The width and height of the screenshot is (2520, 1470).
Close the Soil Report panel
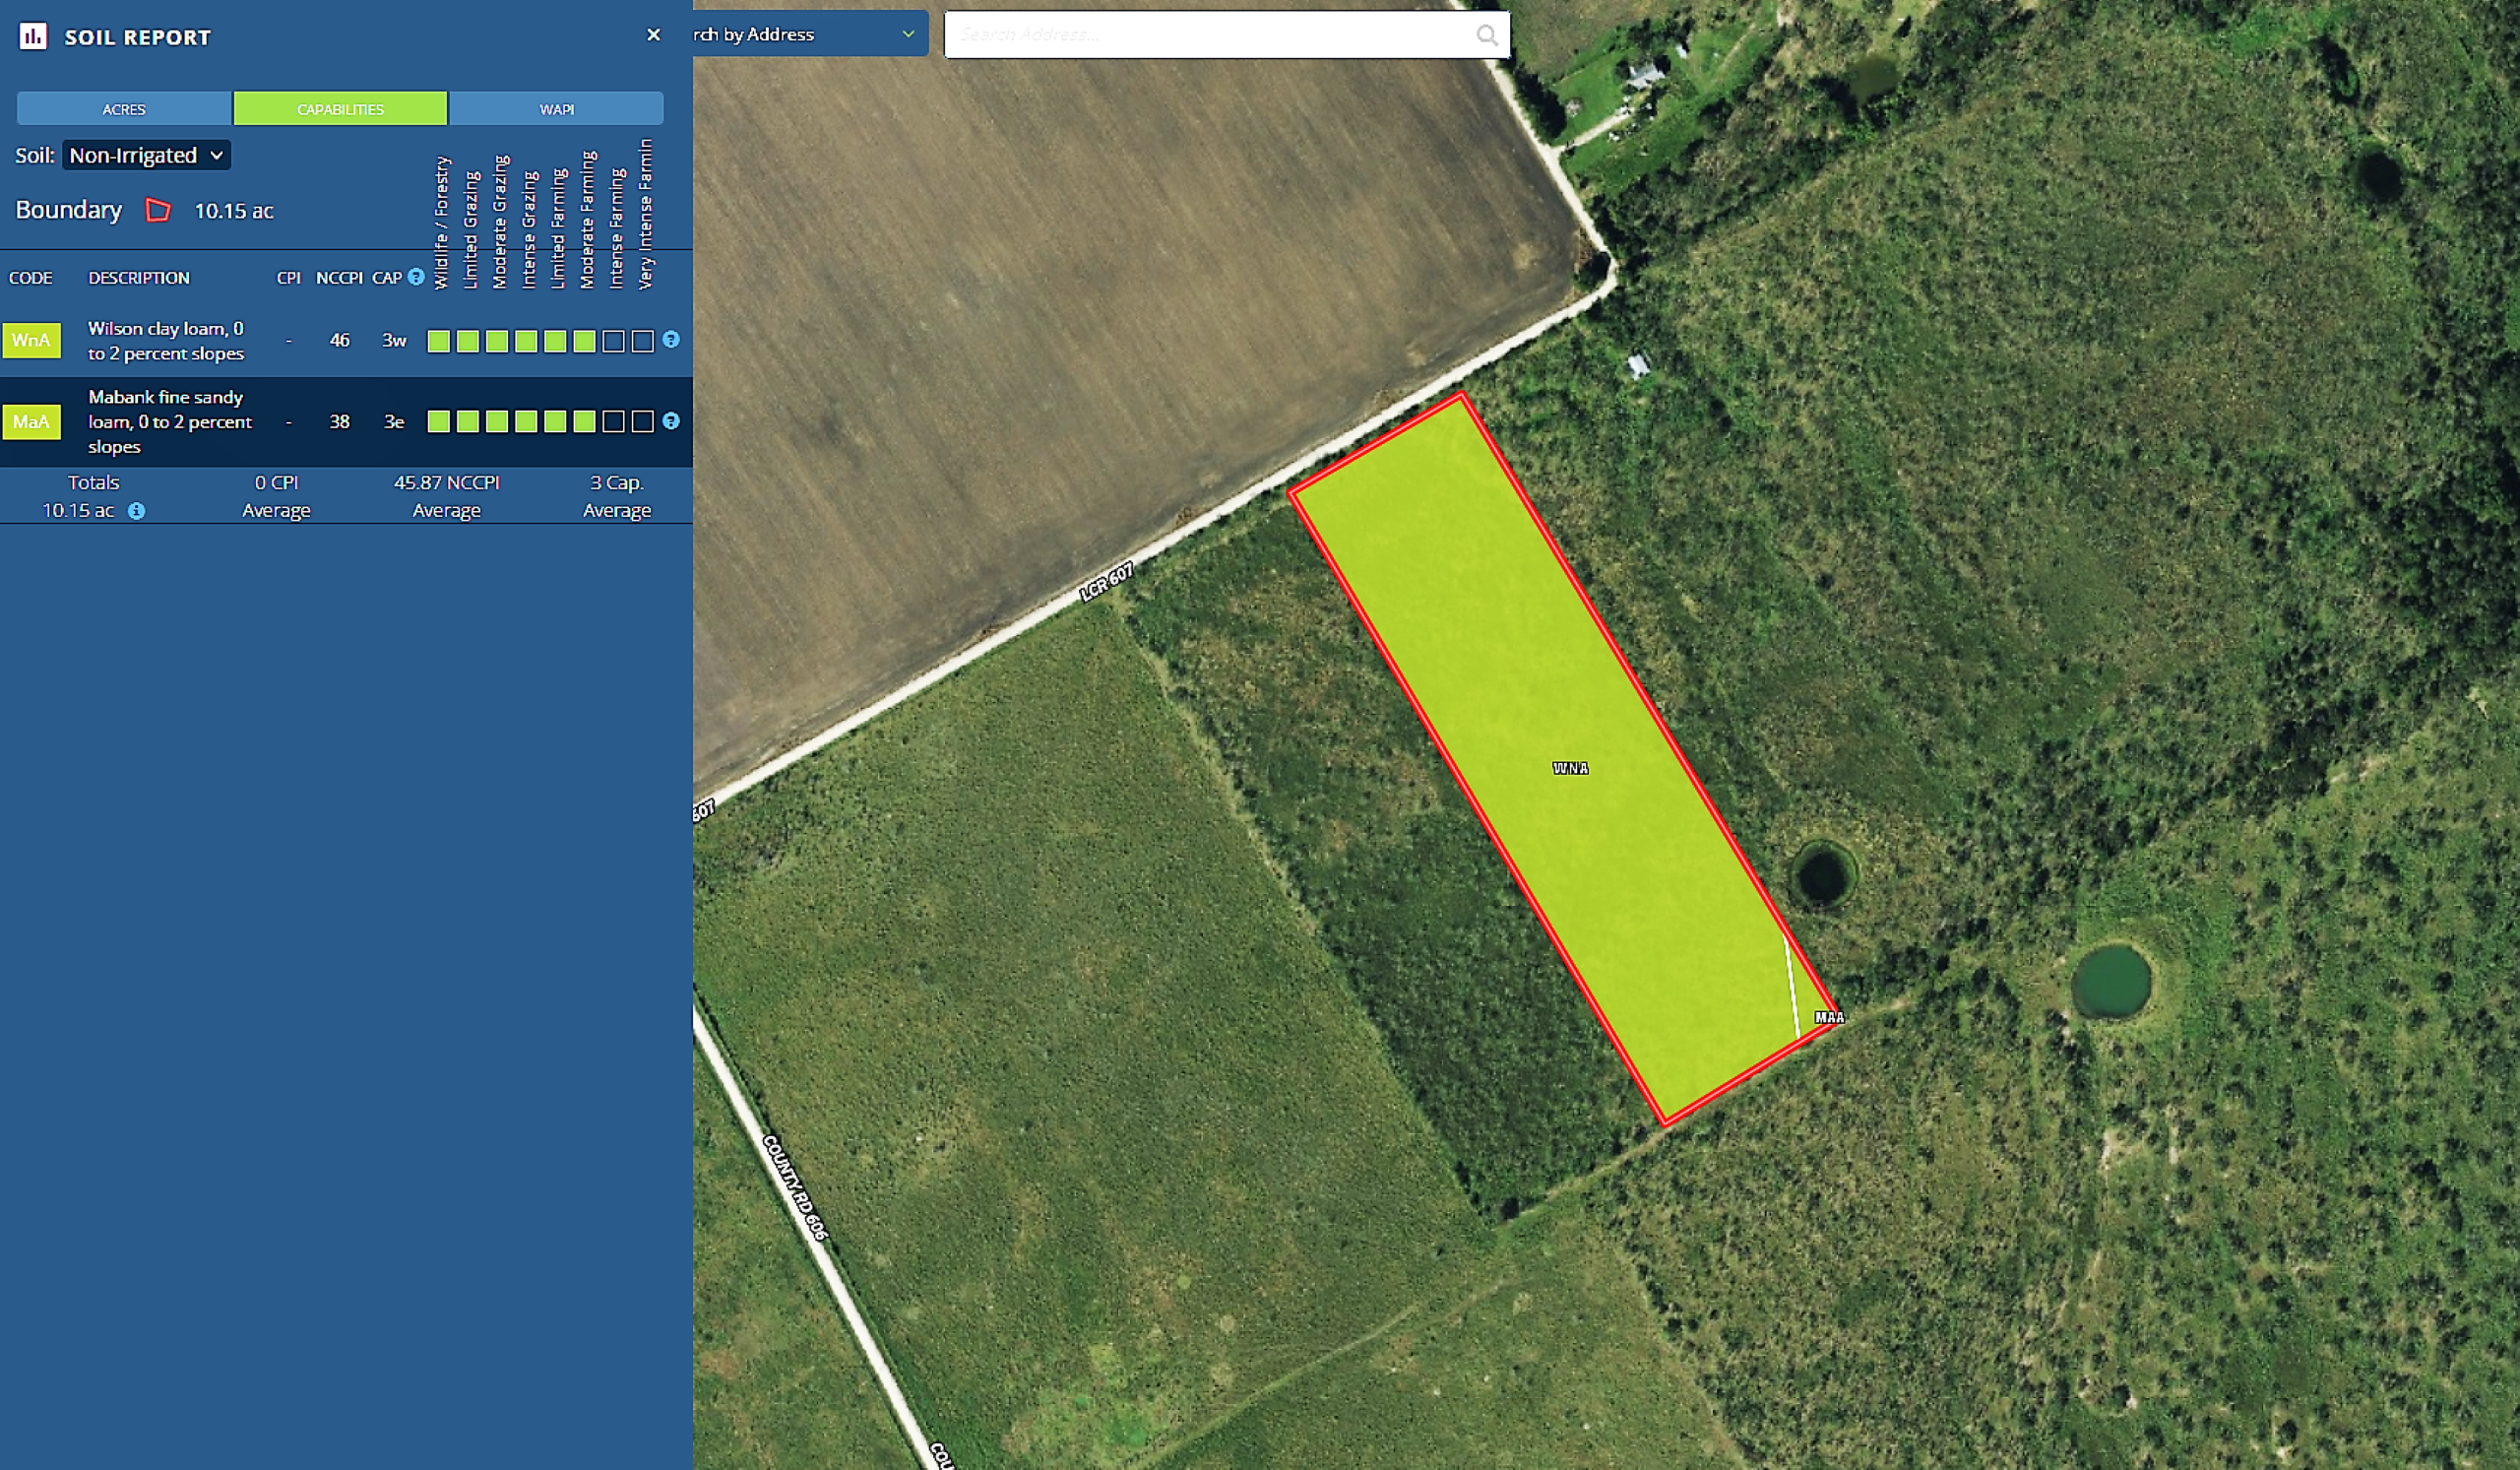click(x=653, y=35)
